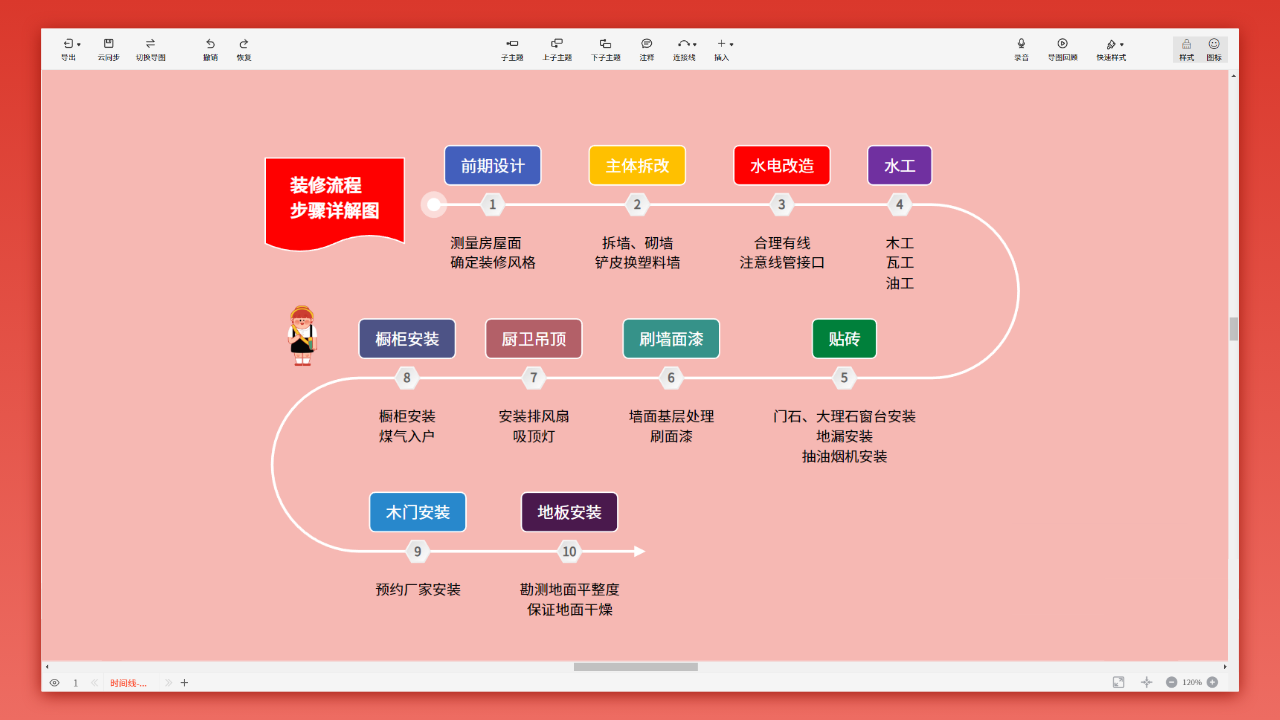Open the 插入 insert dropdown
This screenshot has width=1280, height=720.
(x=731, y=44)
